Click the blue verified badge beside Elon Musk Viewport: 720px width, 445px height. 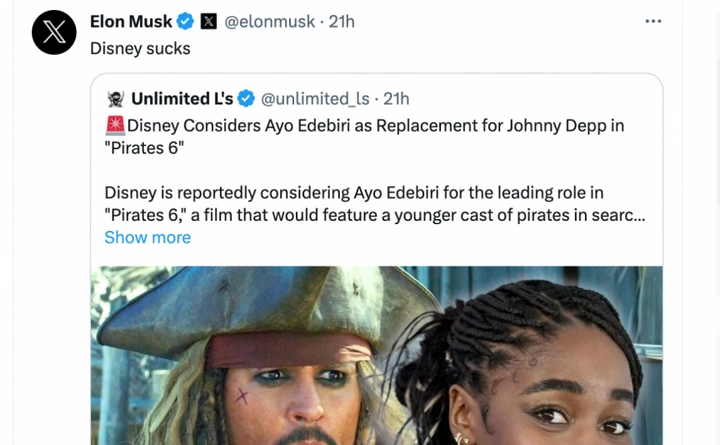(x=185, y=21)
